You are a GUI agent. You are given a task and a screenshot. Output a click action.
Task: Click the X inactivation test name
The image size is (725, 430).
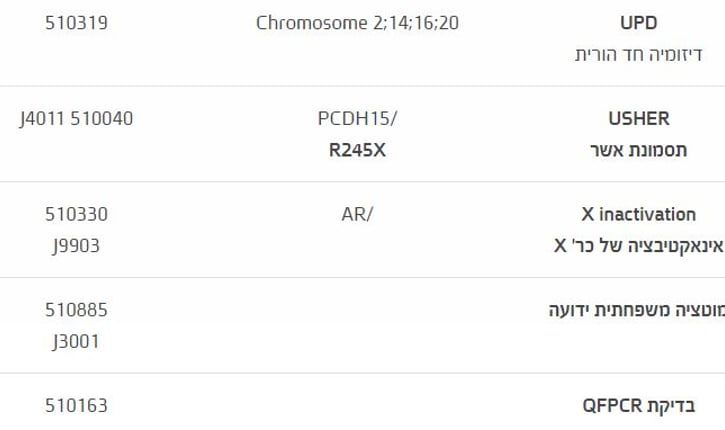click(639, 214)
